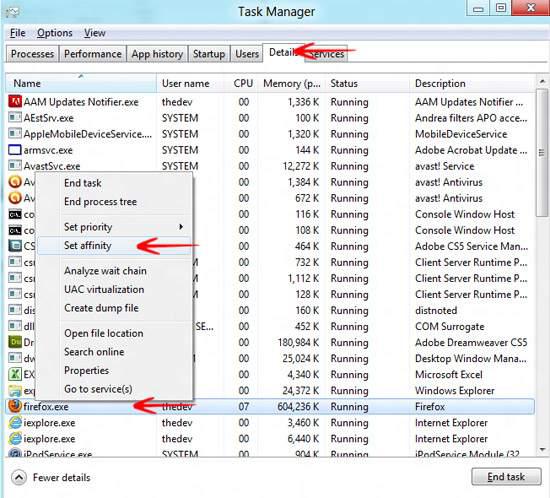
Task: Switch to the Performance tab
Action: (x=93, y=54)
